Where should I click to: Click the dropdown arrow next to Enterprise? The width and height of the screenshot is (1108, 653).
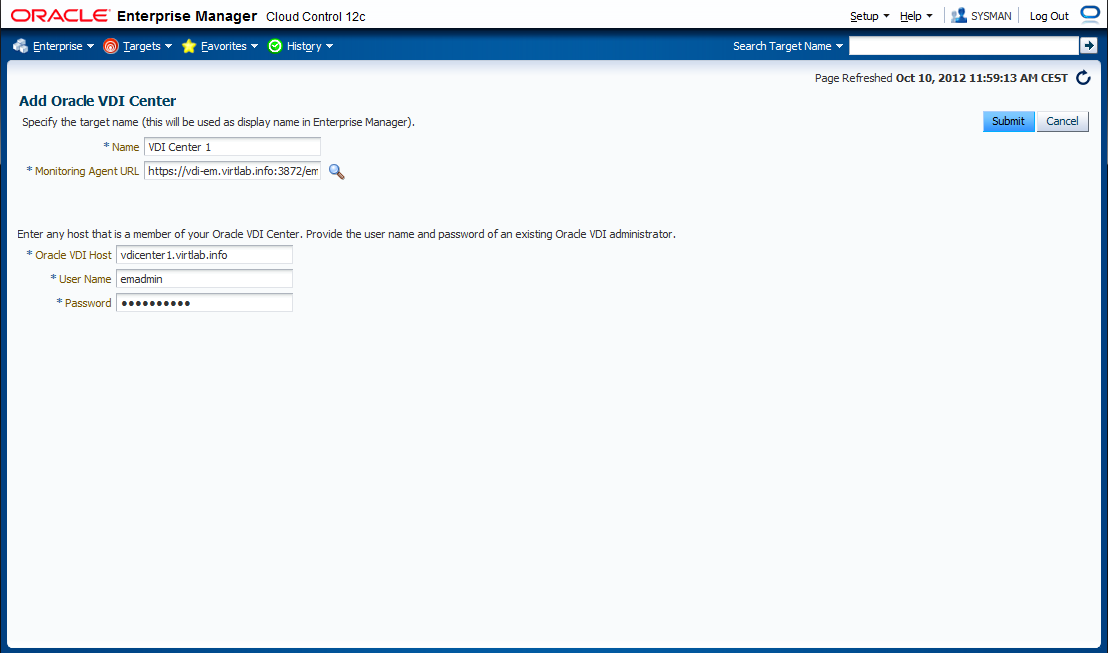[90, 47]
